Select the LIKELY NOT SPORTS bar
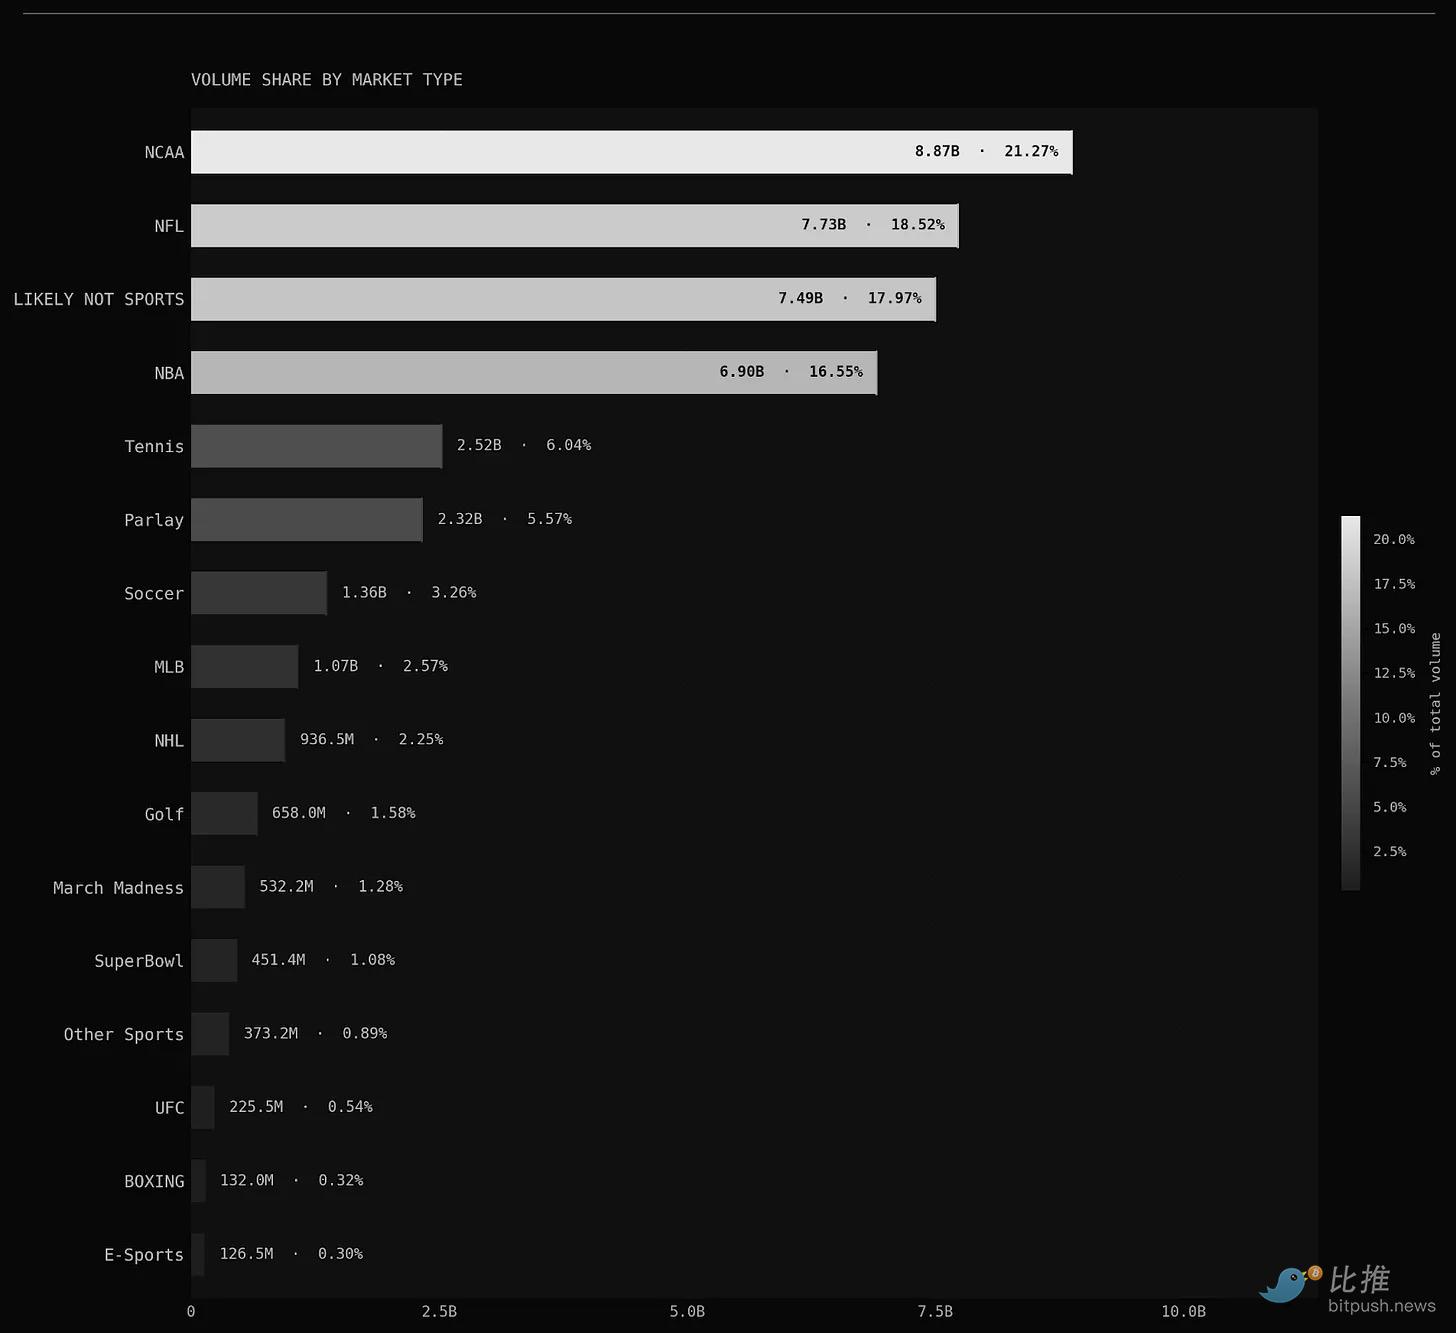Viewport: 1456px width, 1333px height. 563,299
